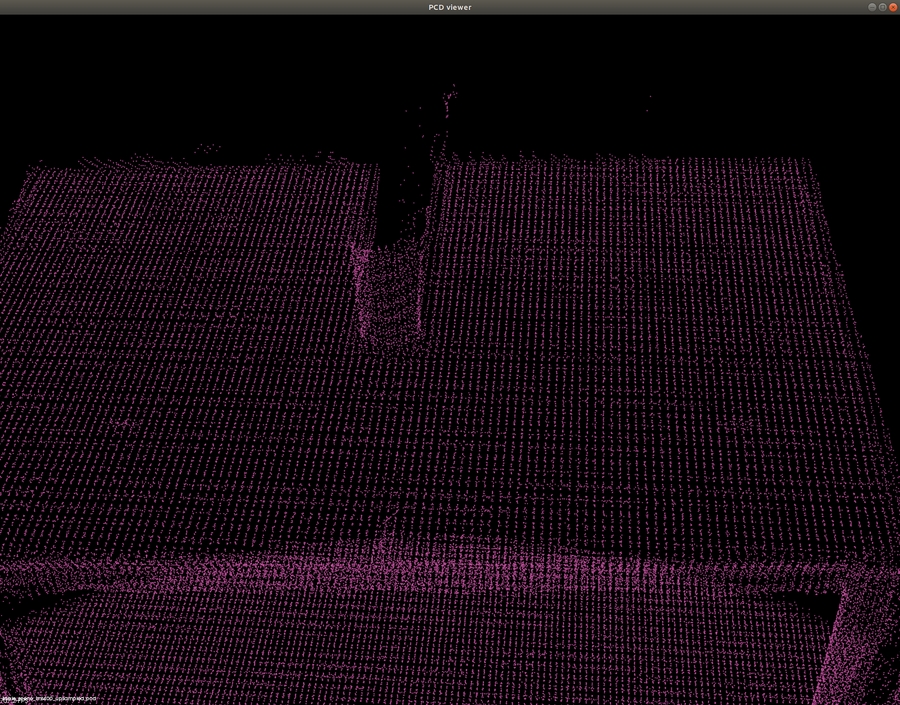
Task: Minimize the PCD viewer window
Action: point(872,7)
